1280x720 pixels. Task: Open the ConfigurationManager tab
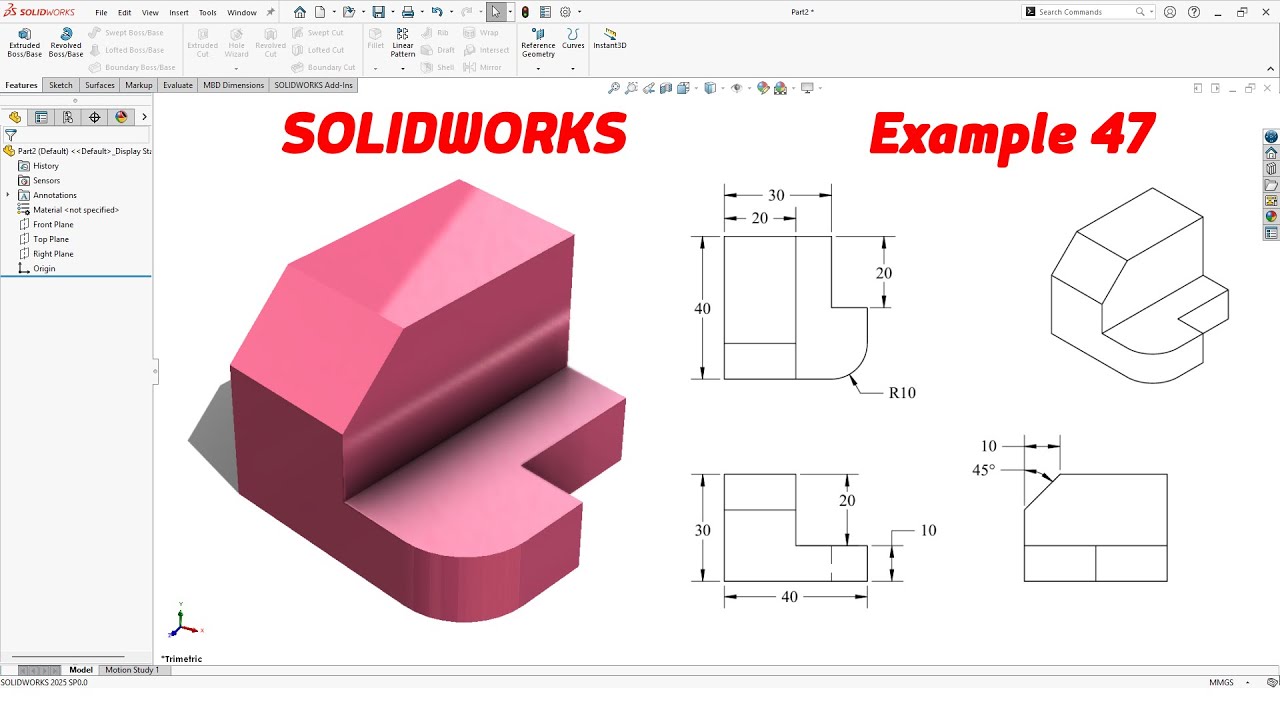click(68, 117)
